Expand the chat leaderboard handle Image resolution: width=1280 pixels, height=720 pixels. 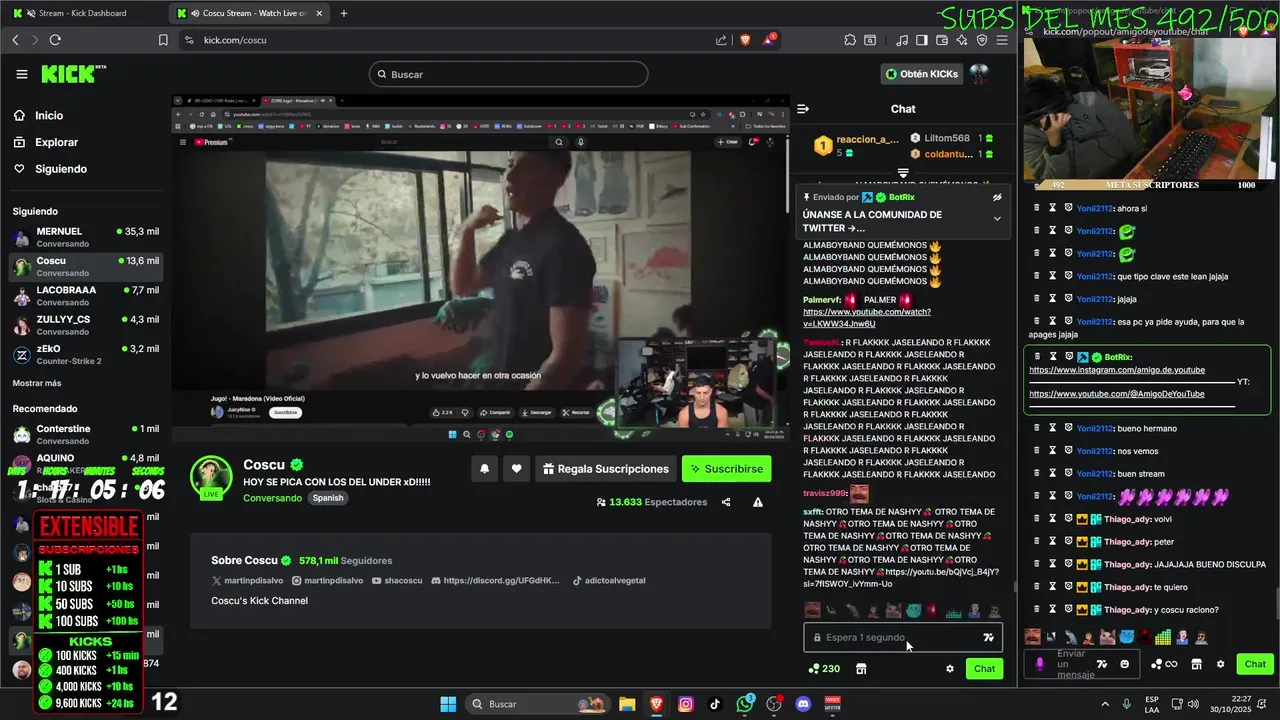coord(903,173)
